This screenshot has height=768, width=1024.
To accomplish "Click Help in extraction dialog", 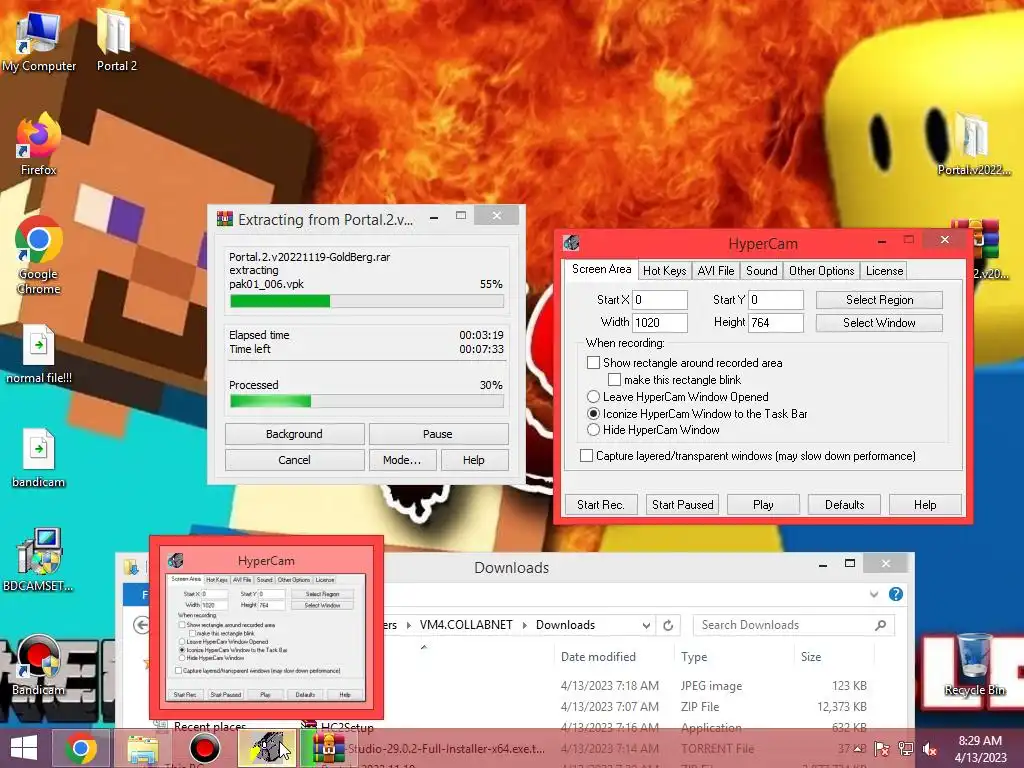I will point(473,460).
